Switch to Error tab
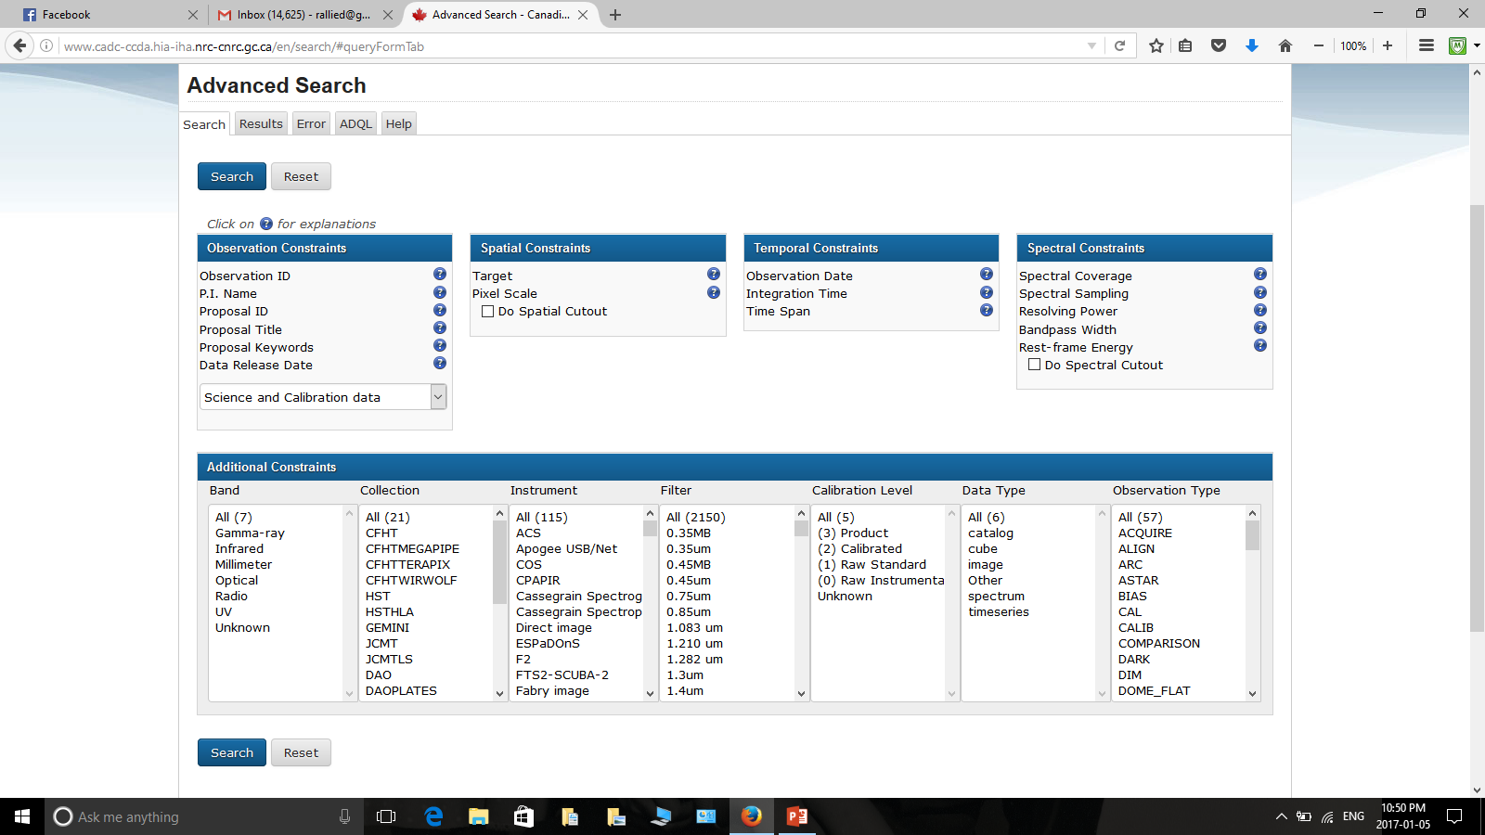The image size is (1485, 835). pos(311,124)
